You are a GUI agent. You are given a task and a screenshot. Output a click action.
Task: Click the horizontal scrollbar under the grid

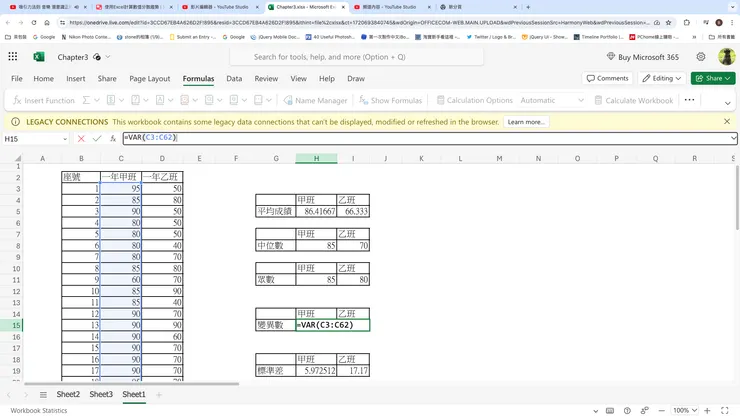coord(132,383)
